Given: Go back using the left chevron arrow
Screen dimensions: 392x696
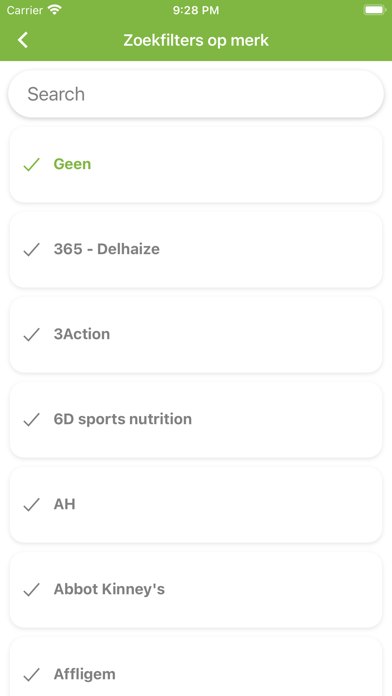Looking at the screenshot, I should (23, 40).
